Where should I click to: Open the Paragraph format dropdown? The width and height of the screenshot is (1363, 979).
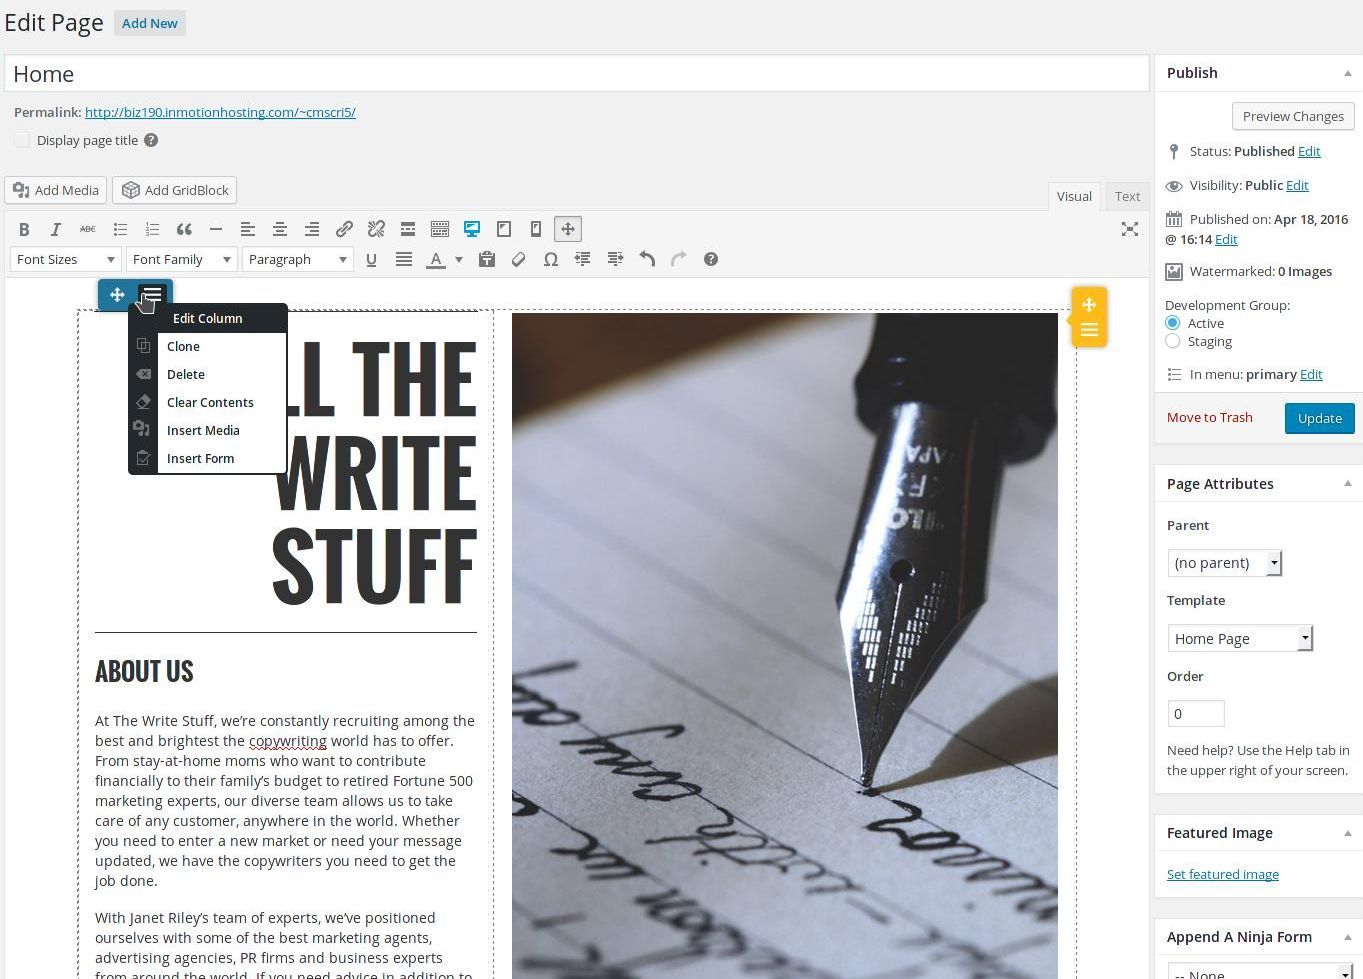point(297,259)
